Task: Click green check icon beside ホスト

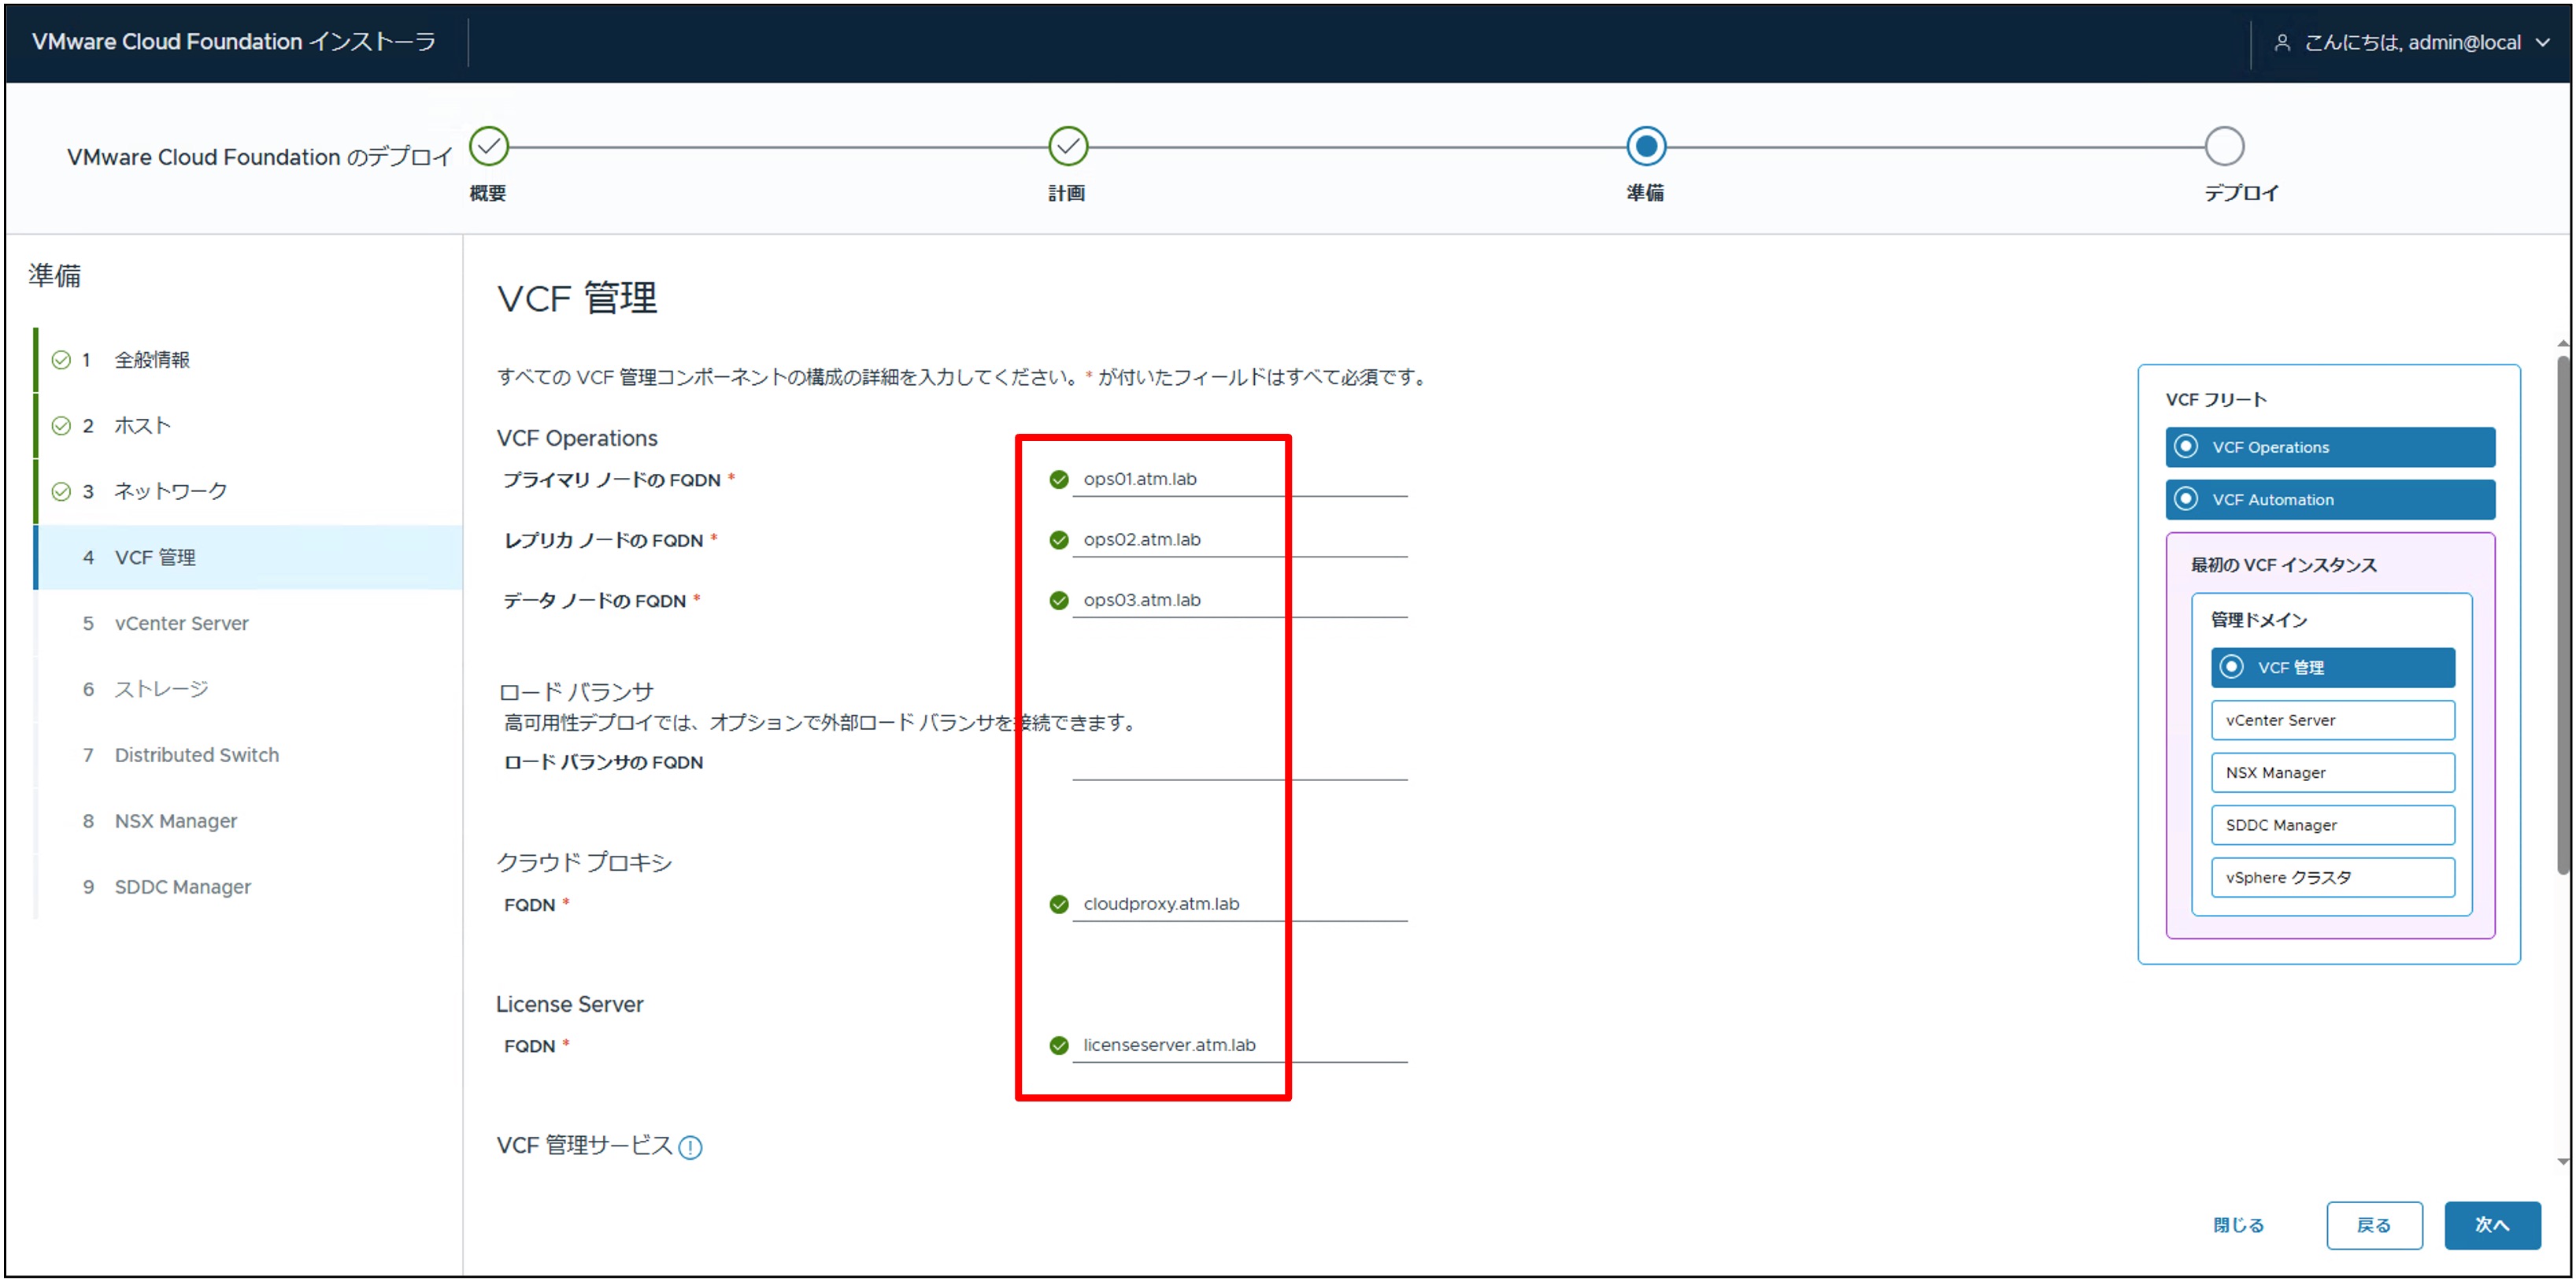Action: point(61,426)
